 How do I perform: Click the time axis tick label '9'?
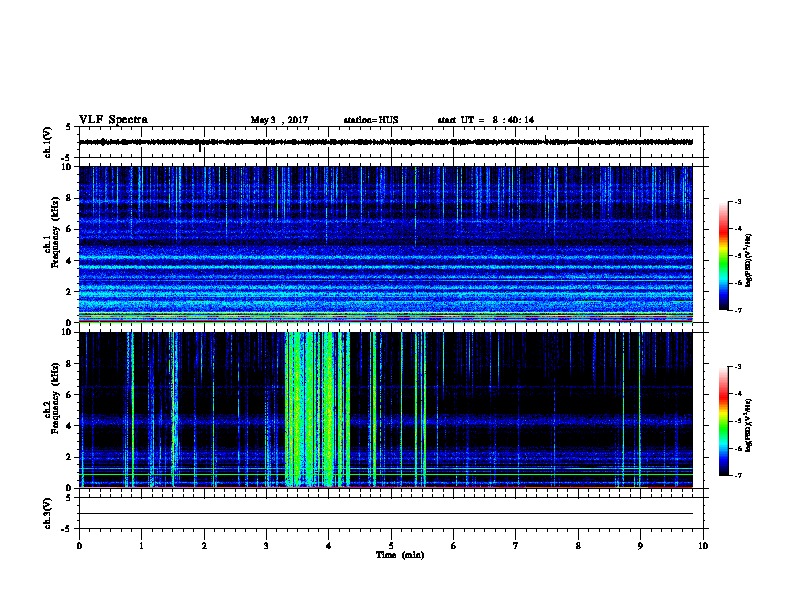[x=640, y=546]
